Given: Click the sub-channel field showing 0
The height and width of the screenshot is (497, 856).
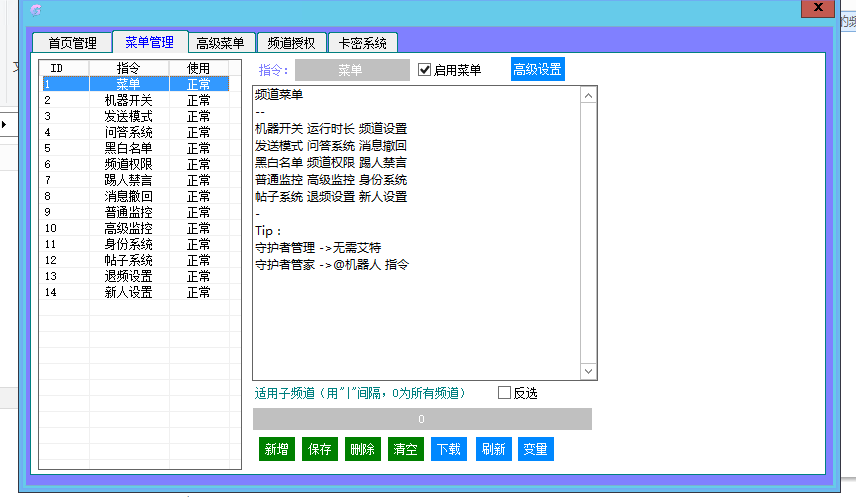Looking at the screenshot, I should click(x=422, y=419).
